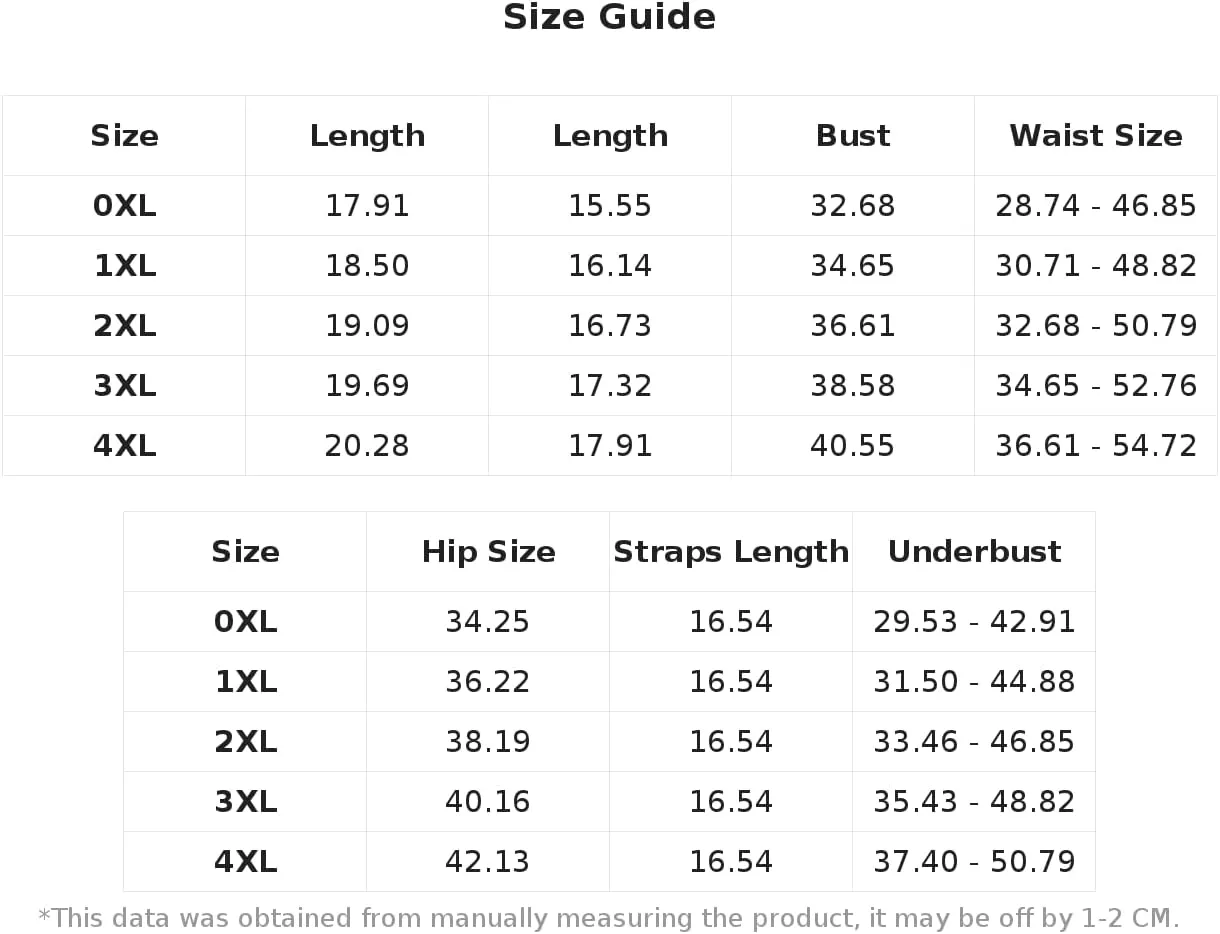
Task: Click the Bust column header
Action: click(853, 136)
